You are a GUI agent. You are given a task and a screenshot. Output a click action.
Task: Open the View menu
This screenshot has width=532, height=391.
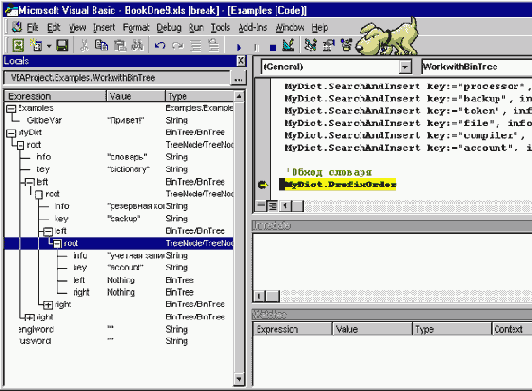[78, 27]
